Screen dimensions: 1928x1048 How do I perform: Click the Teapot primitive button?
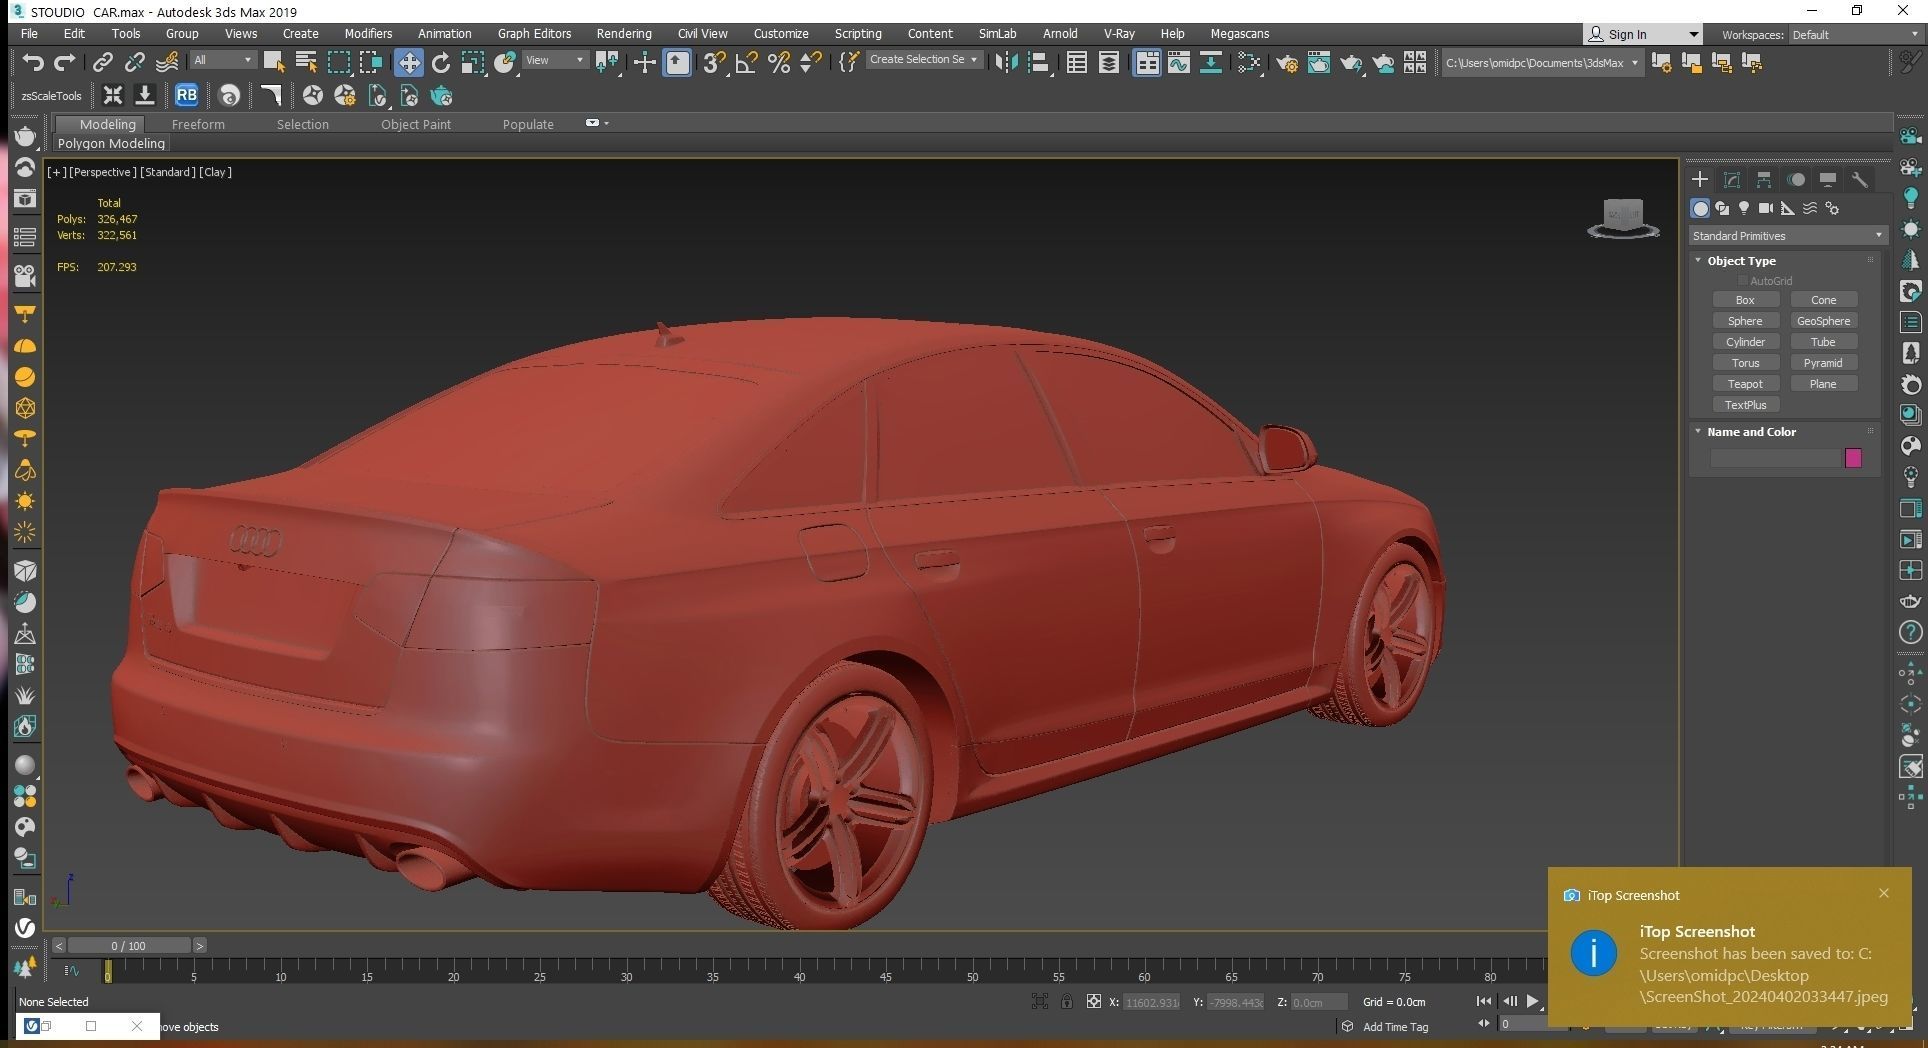(x=1745, y=384)
